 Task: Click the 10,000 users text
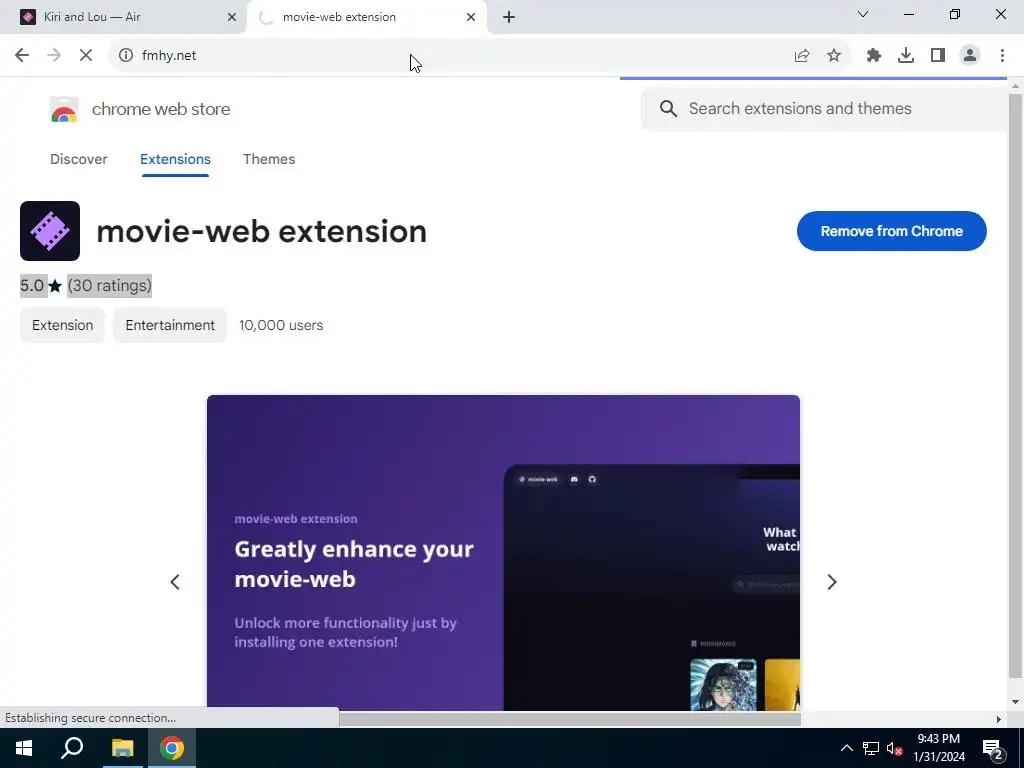click(x=281, y=325)
